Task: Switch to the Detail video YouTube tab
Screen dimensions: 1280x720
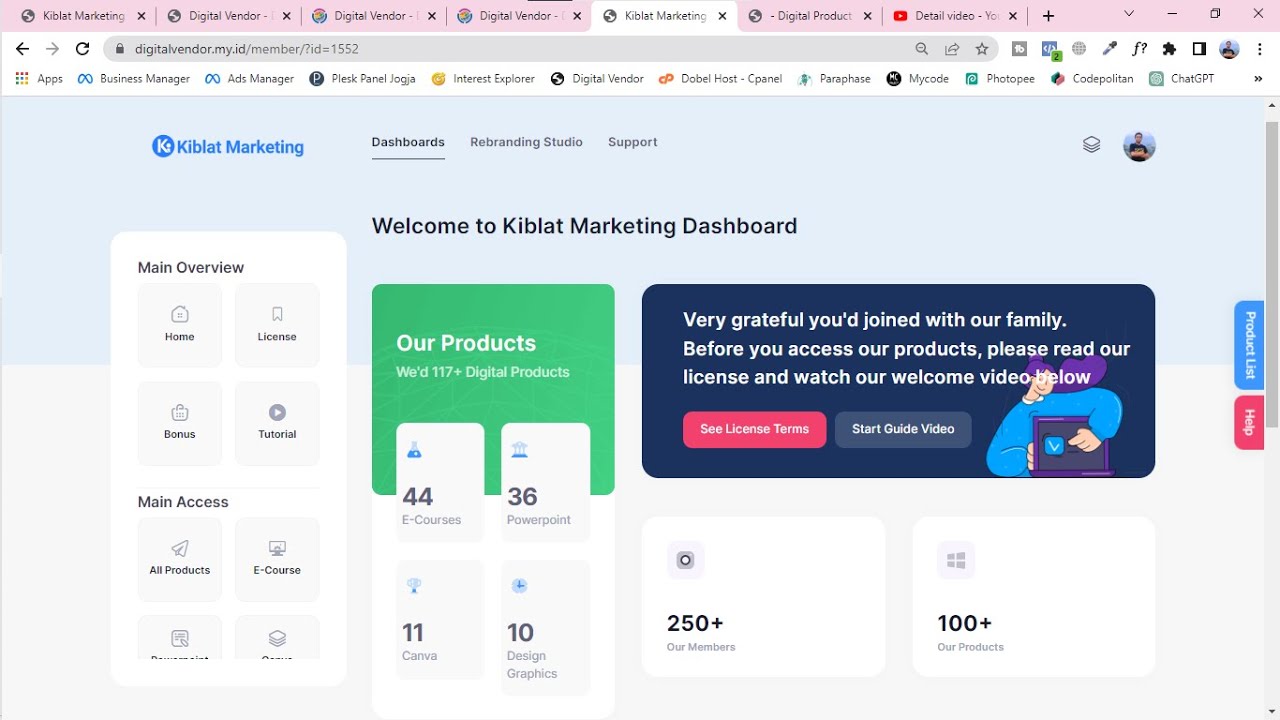Action: click(954, 16)
